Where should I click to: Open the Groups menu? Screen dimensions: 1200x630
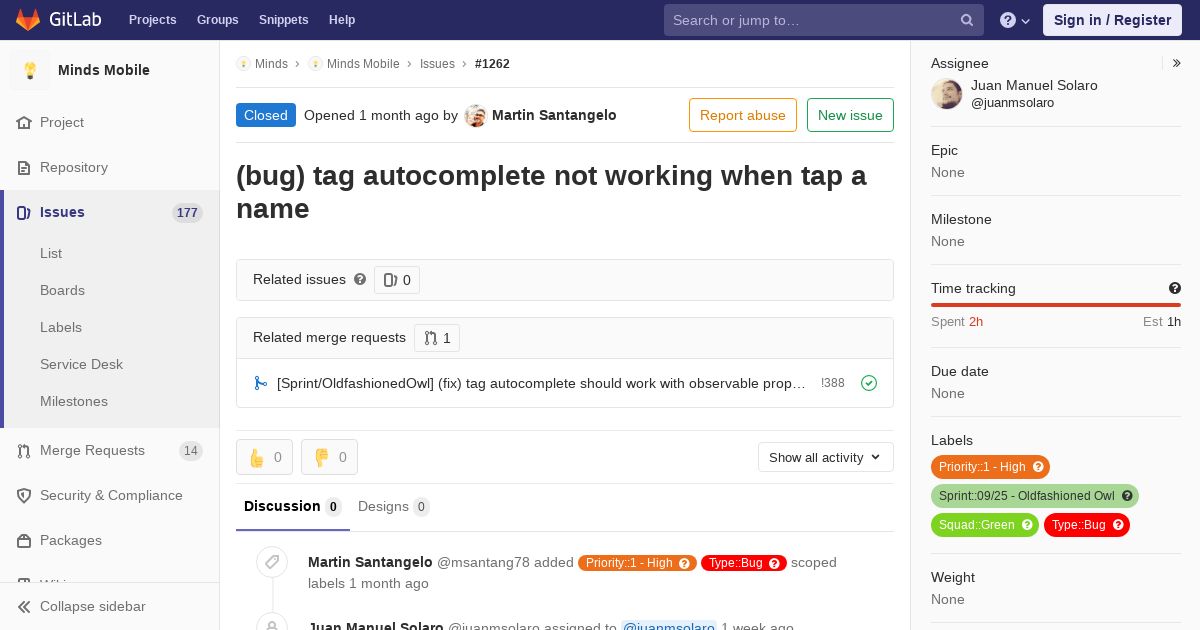(x=217, y=20)
